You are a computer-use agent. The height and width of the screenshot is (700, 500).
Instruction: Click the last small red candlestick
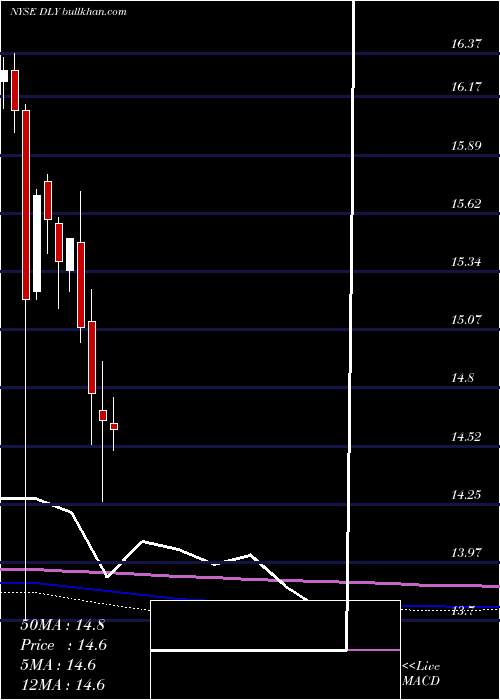tap(114, 427)
